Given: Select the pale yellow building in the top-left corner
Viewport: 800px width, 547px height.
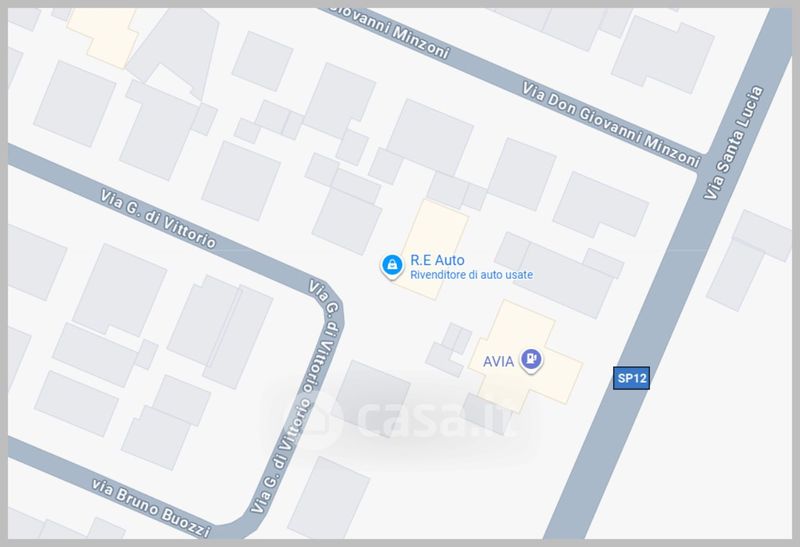Looking at the screenshot, I should point(105,36).
